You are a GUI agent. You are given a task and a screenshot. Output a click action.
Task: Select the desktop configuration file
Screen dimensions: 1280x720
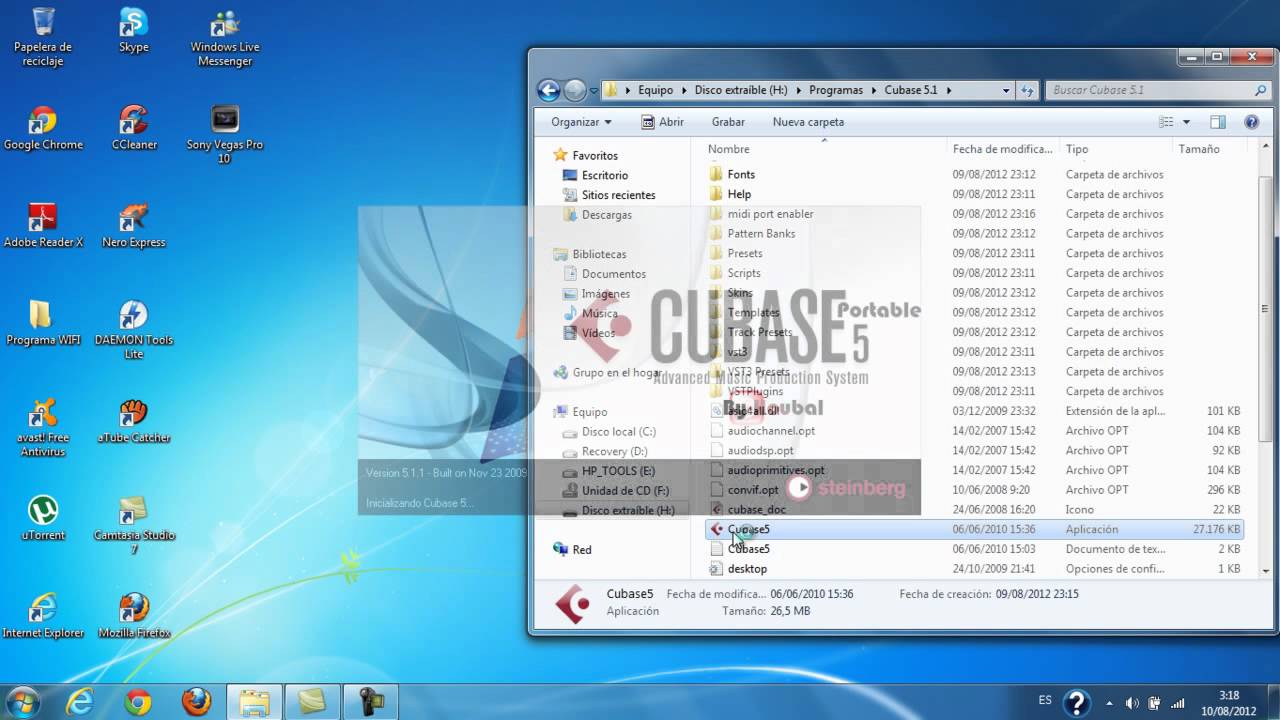pyautogui.click(x=975, y=569)
